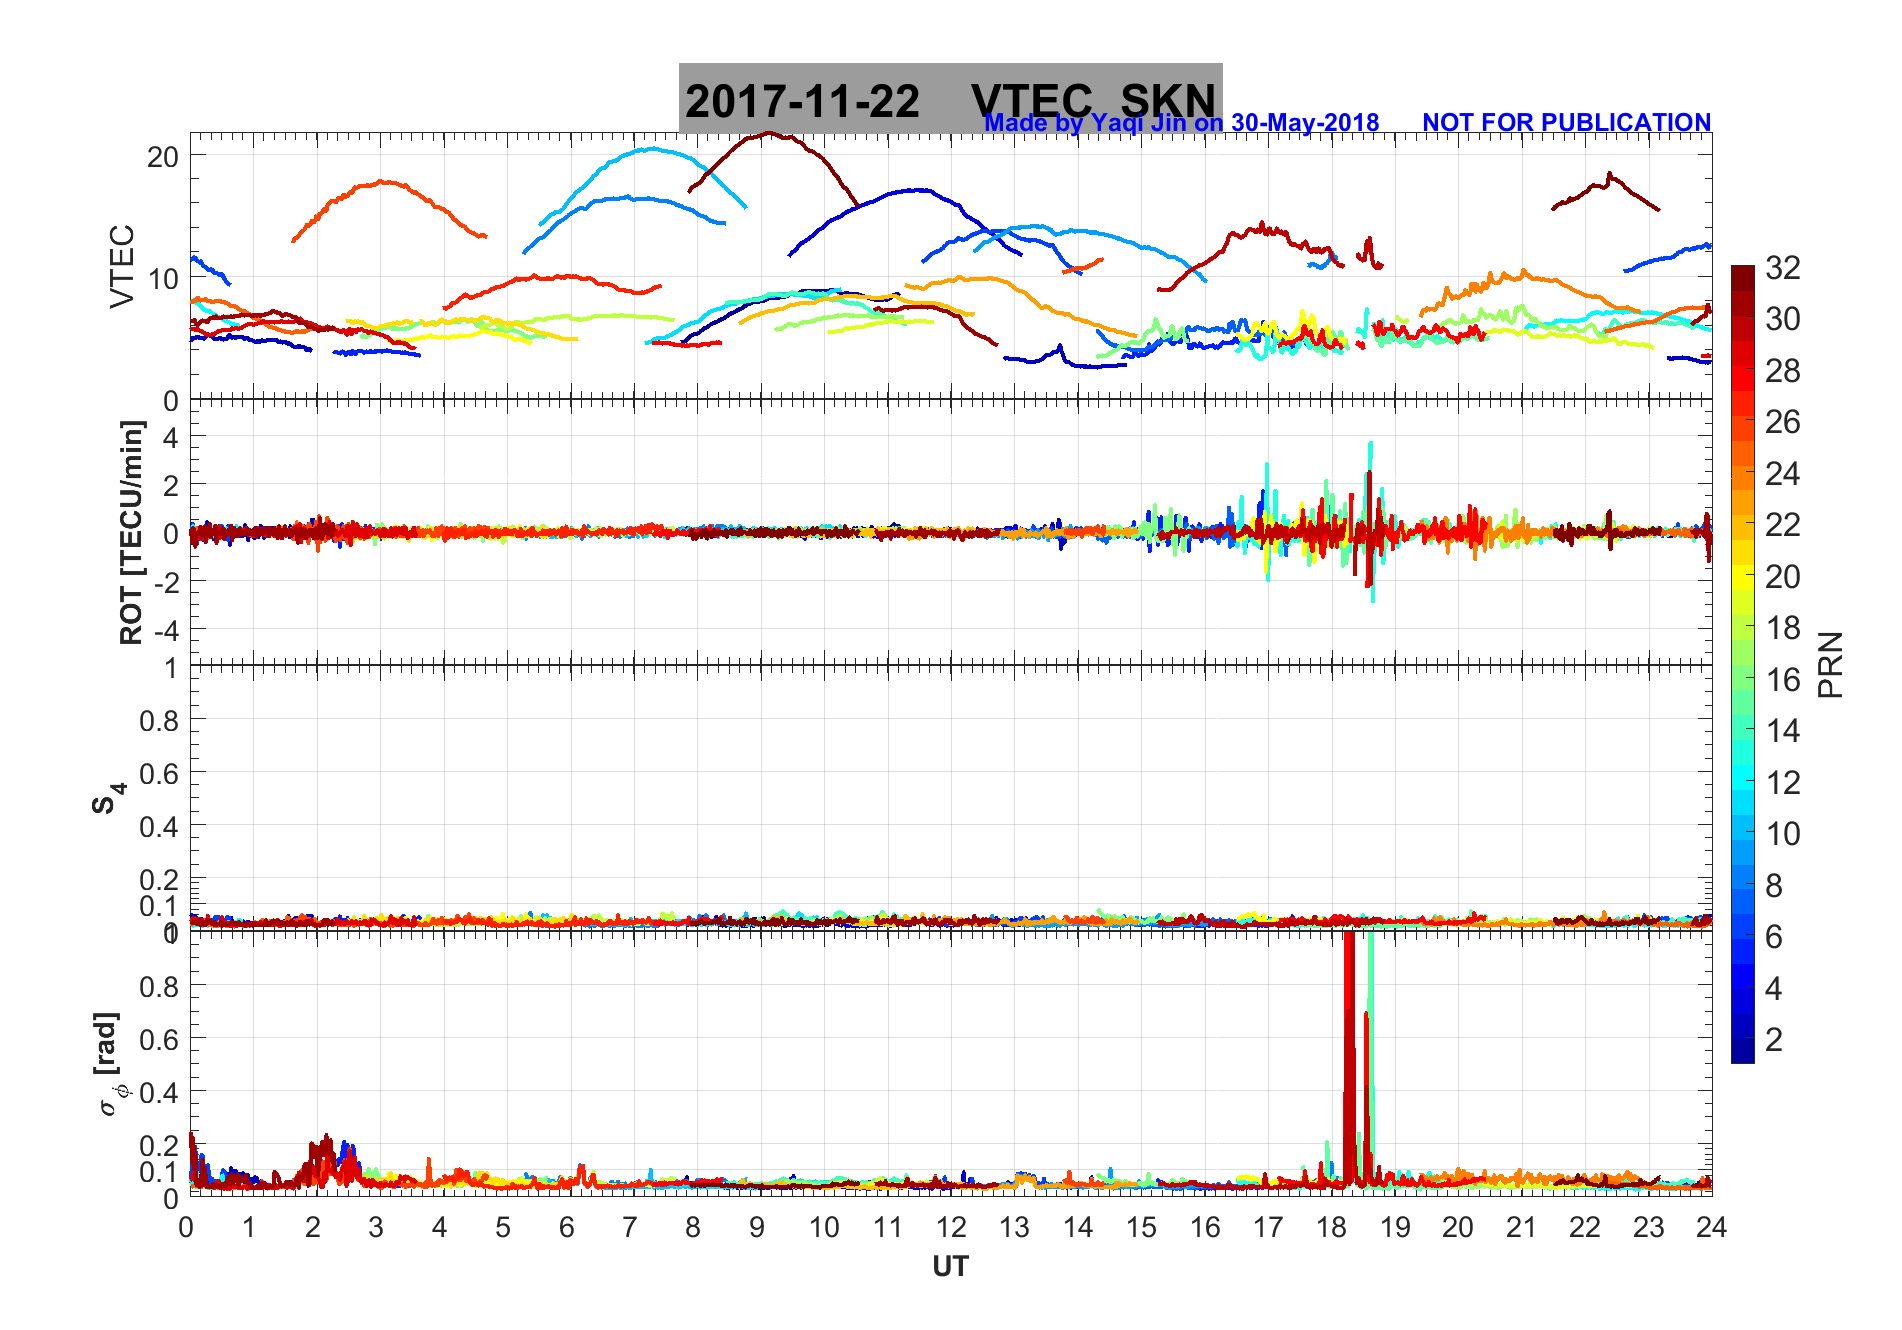The width and height of the screenshot is (1902, 1330).
Task: Click the "Made by Yaqi Jin on 30-May-2018" text
Action: (x=1182, y=123)
